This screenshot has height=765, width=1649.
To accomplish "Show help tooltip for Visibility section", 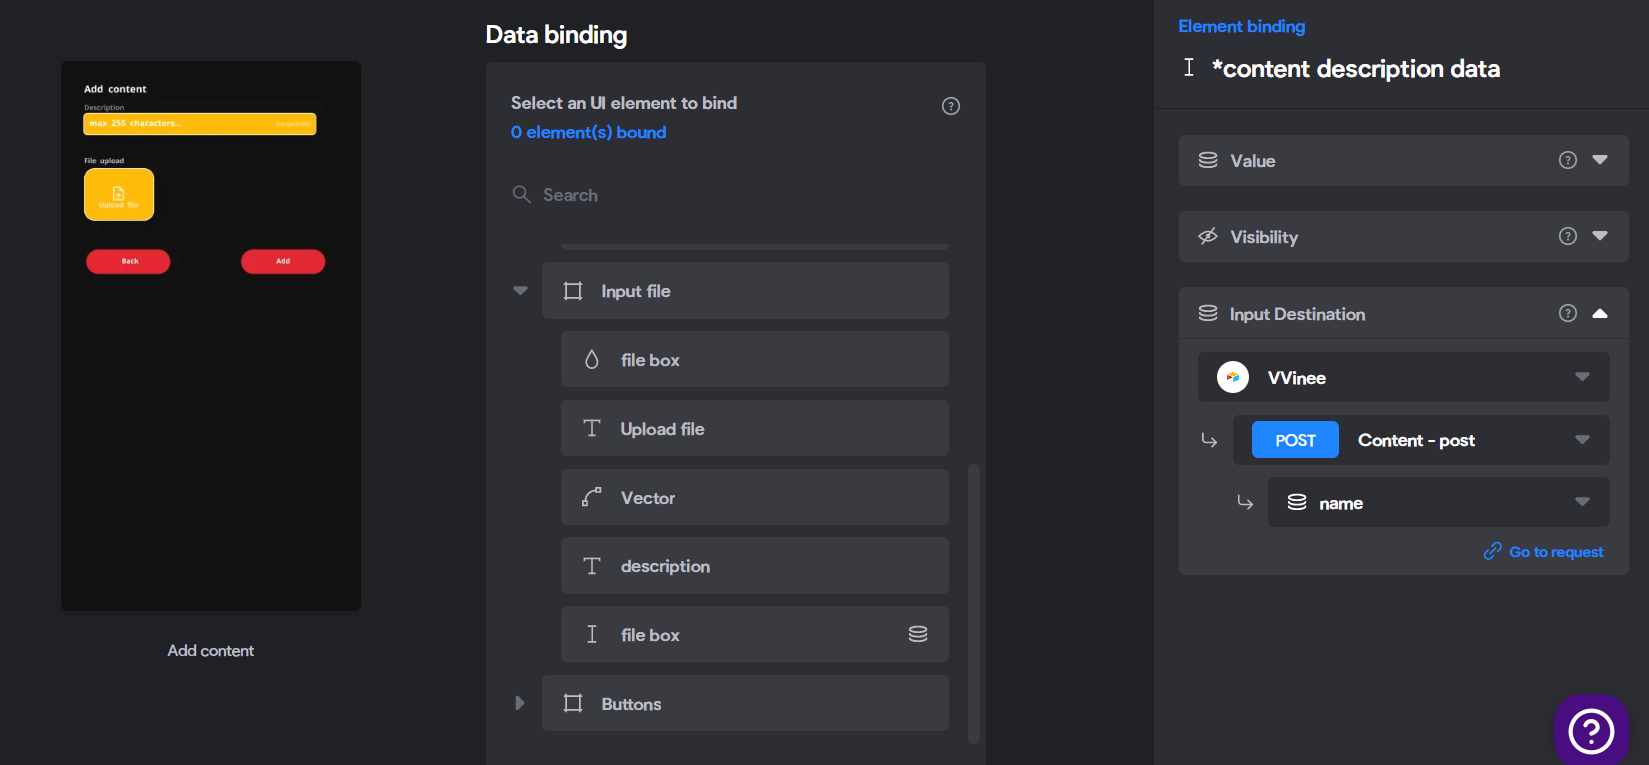I will pos(1568,236).
